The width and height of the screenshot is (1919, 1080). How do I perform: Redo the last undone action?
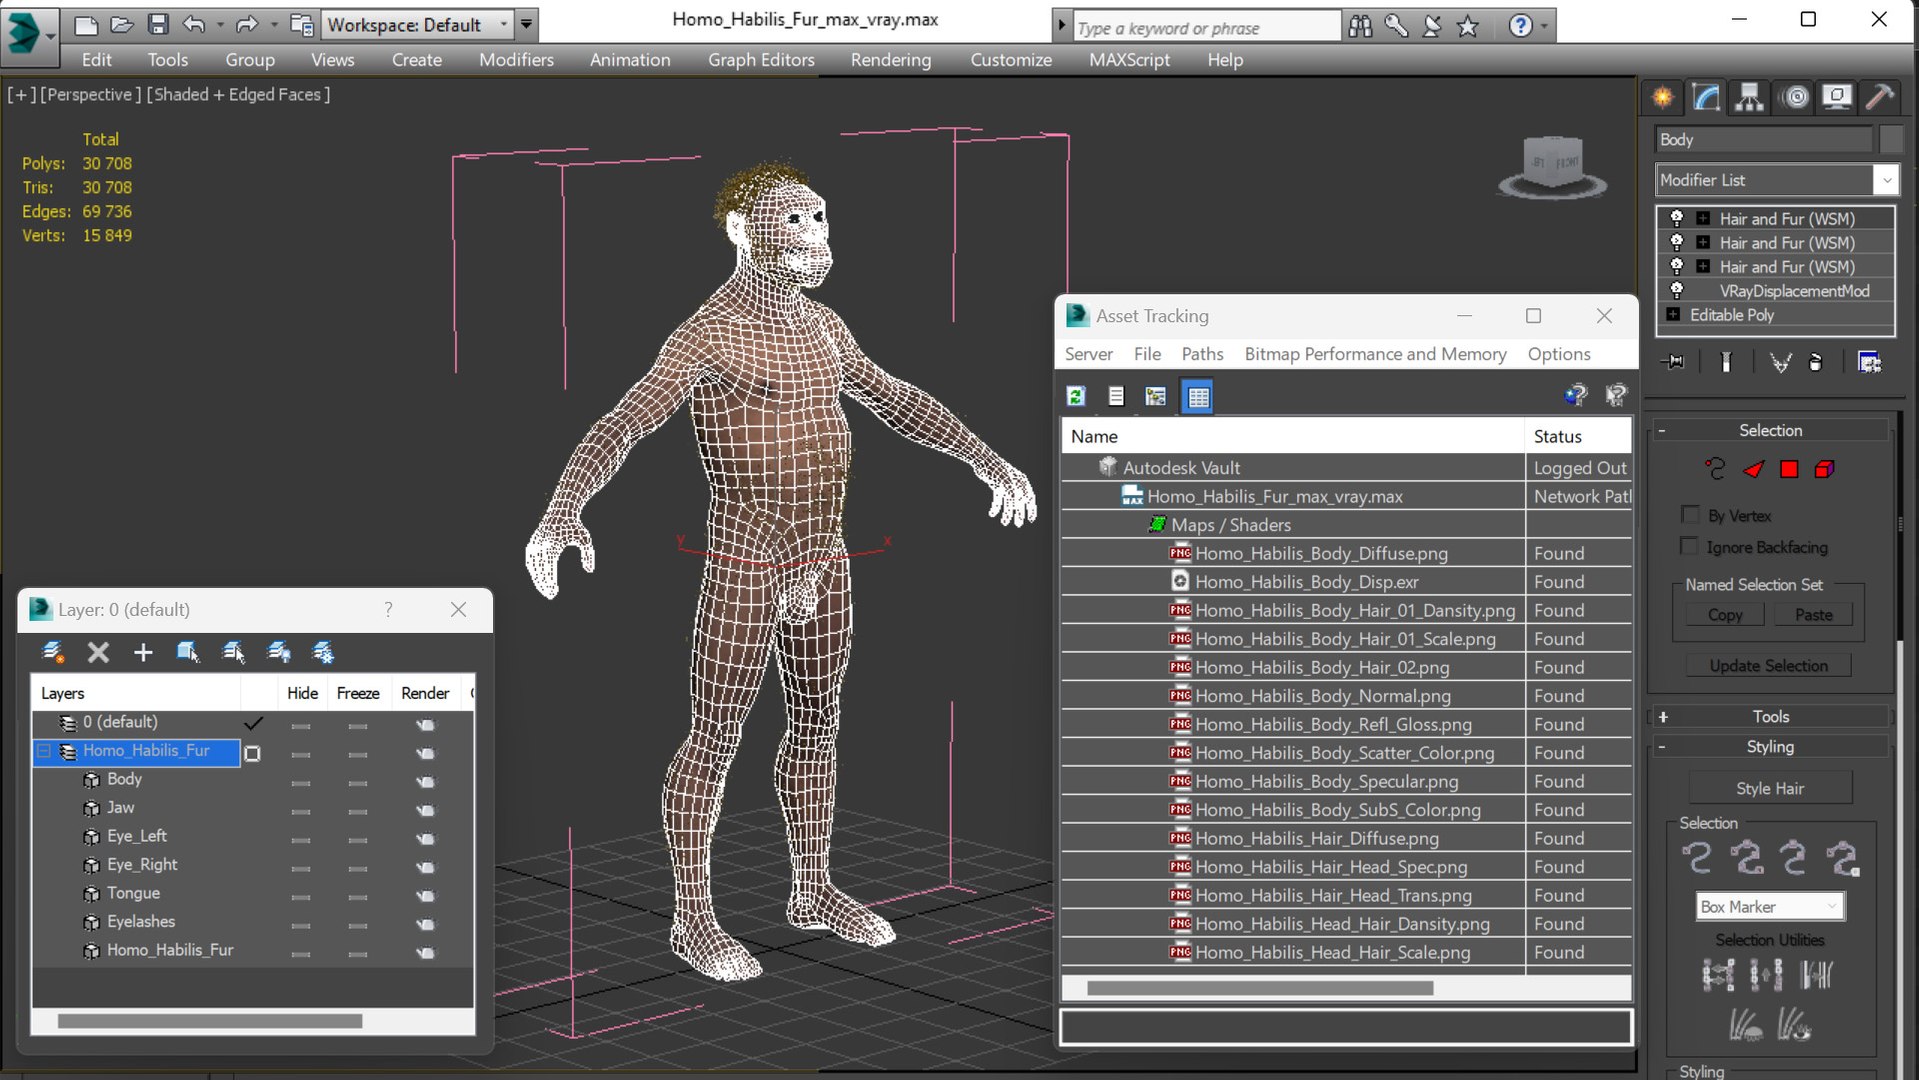tap(246, 25)
